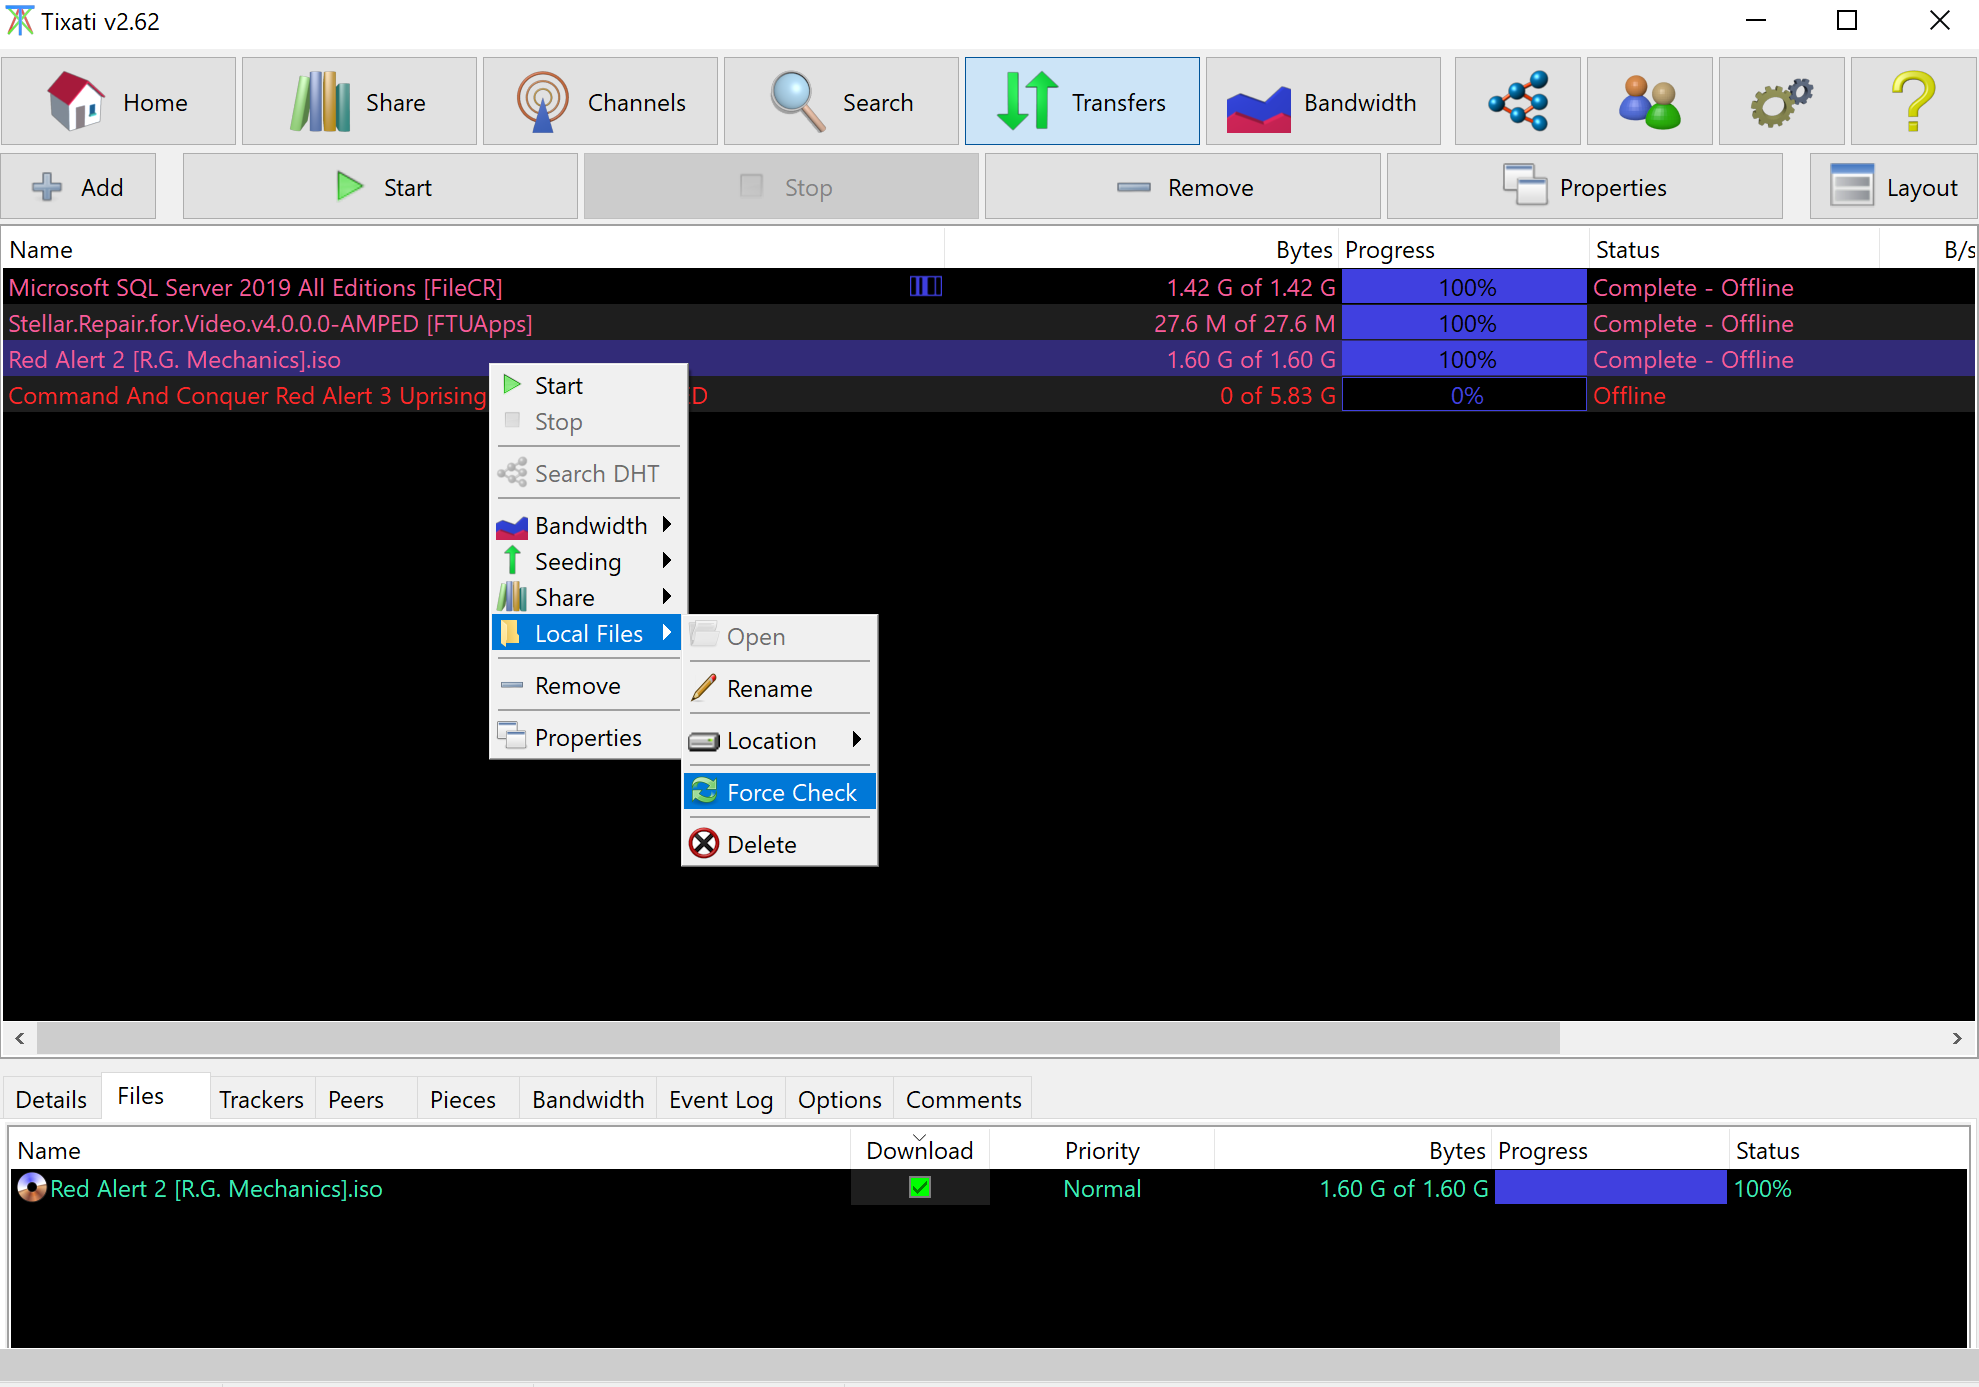Screen dimensions: 1979x1387
Task: Go to the Bandwidth graph view
Action: point(1323,101)
